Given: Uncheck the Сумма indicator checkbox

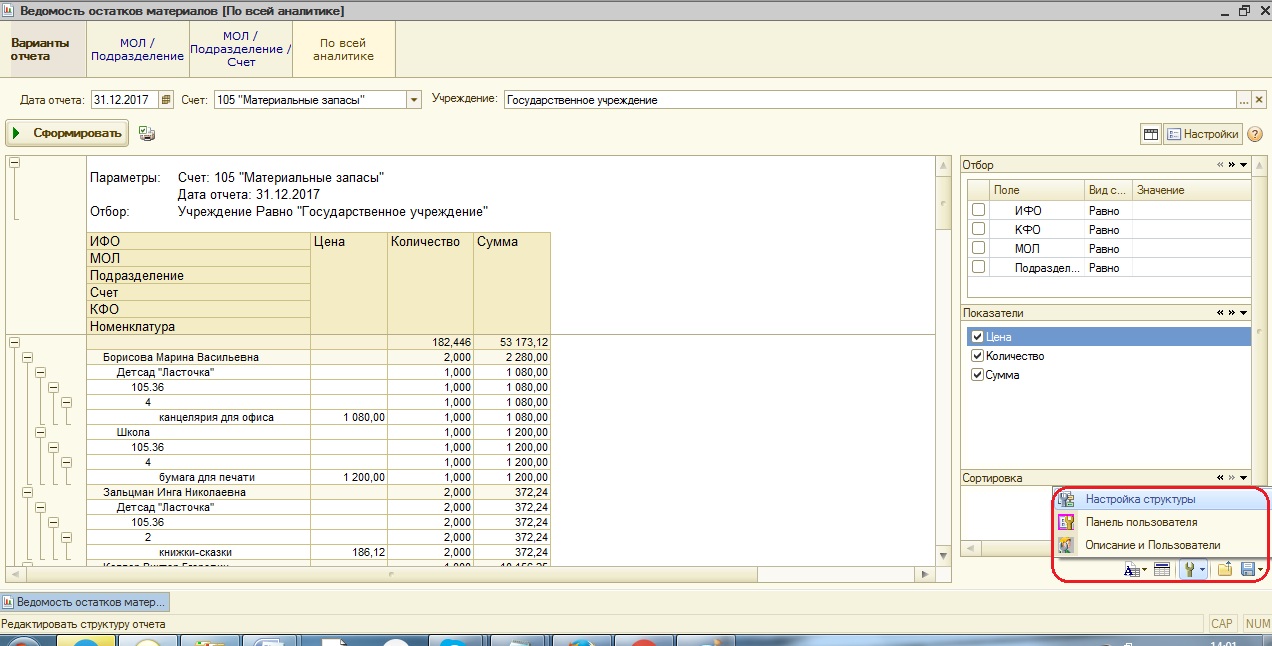Looking at the screenshot, I should click(x=978, y=375).
